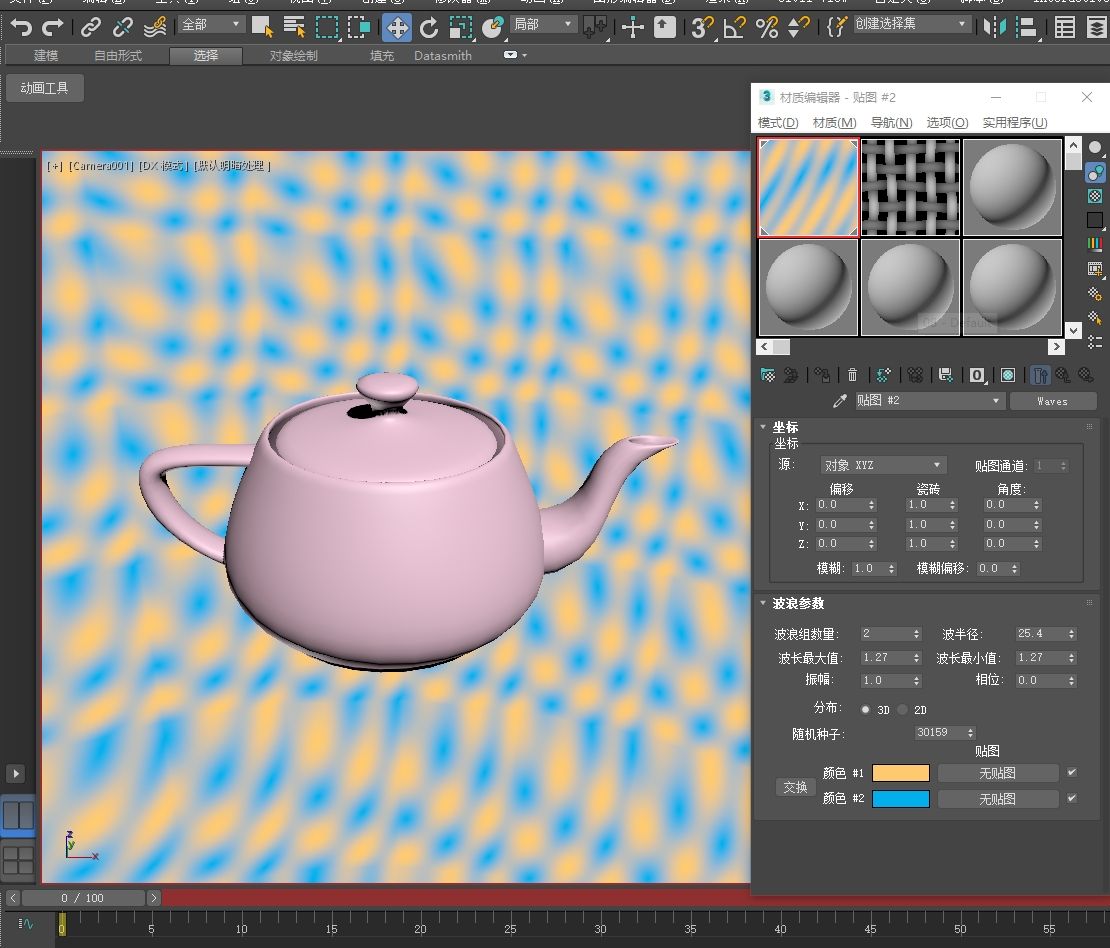Pick material with the eyedropper tool

click(x=840, y=401)
